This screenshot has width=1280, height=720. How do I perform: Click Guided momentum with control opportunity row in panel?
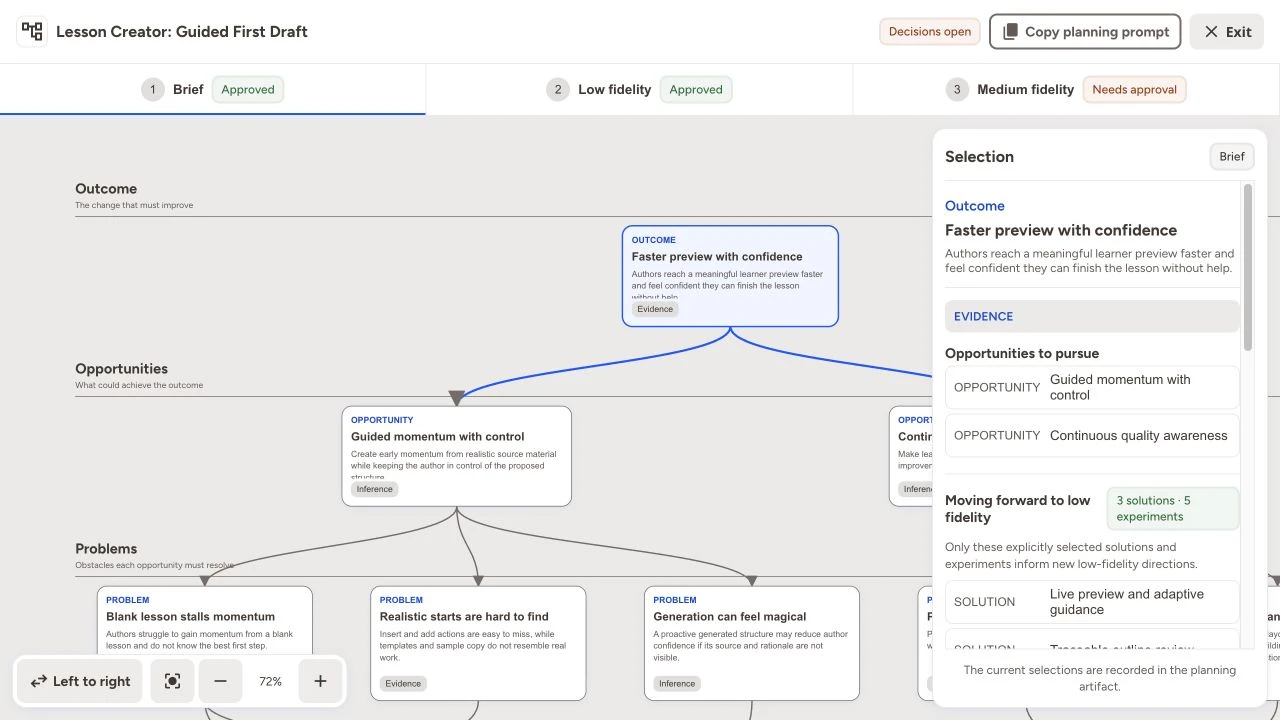click(x=1092, y=387)
